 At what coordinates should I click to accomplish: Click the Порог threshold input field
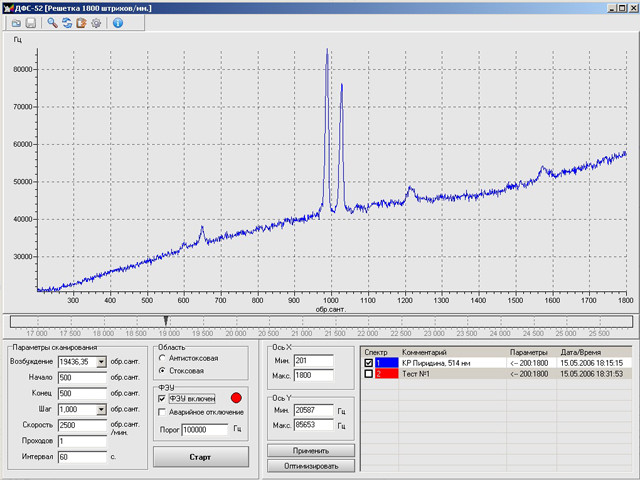204,429
